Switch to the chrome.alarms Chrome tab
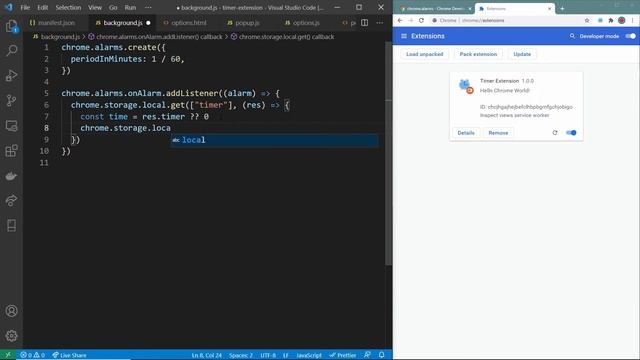This screenshot has height=360, width=640. pos(435,9)
